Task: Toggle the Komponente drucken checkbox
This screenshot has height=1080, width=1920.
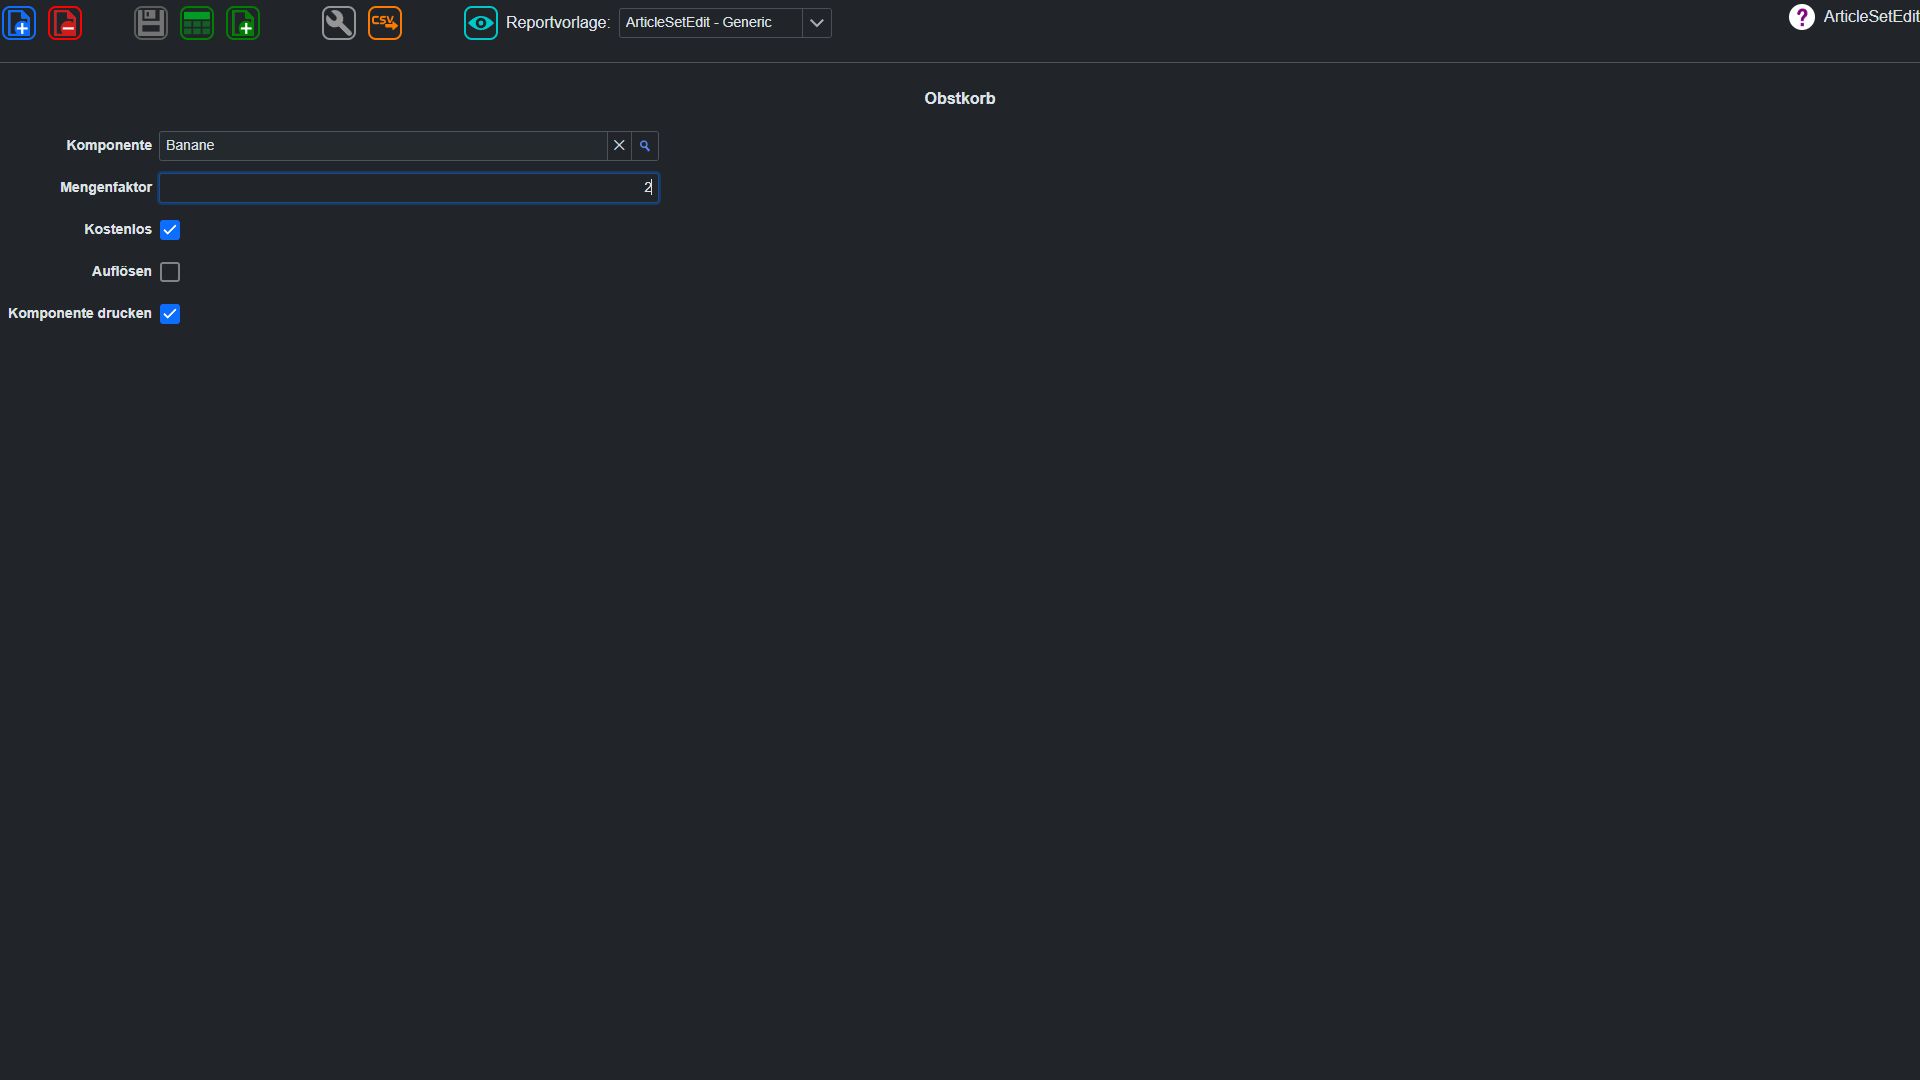Action: point(170,314)
